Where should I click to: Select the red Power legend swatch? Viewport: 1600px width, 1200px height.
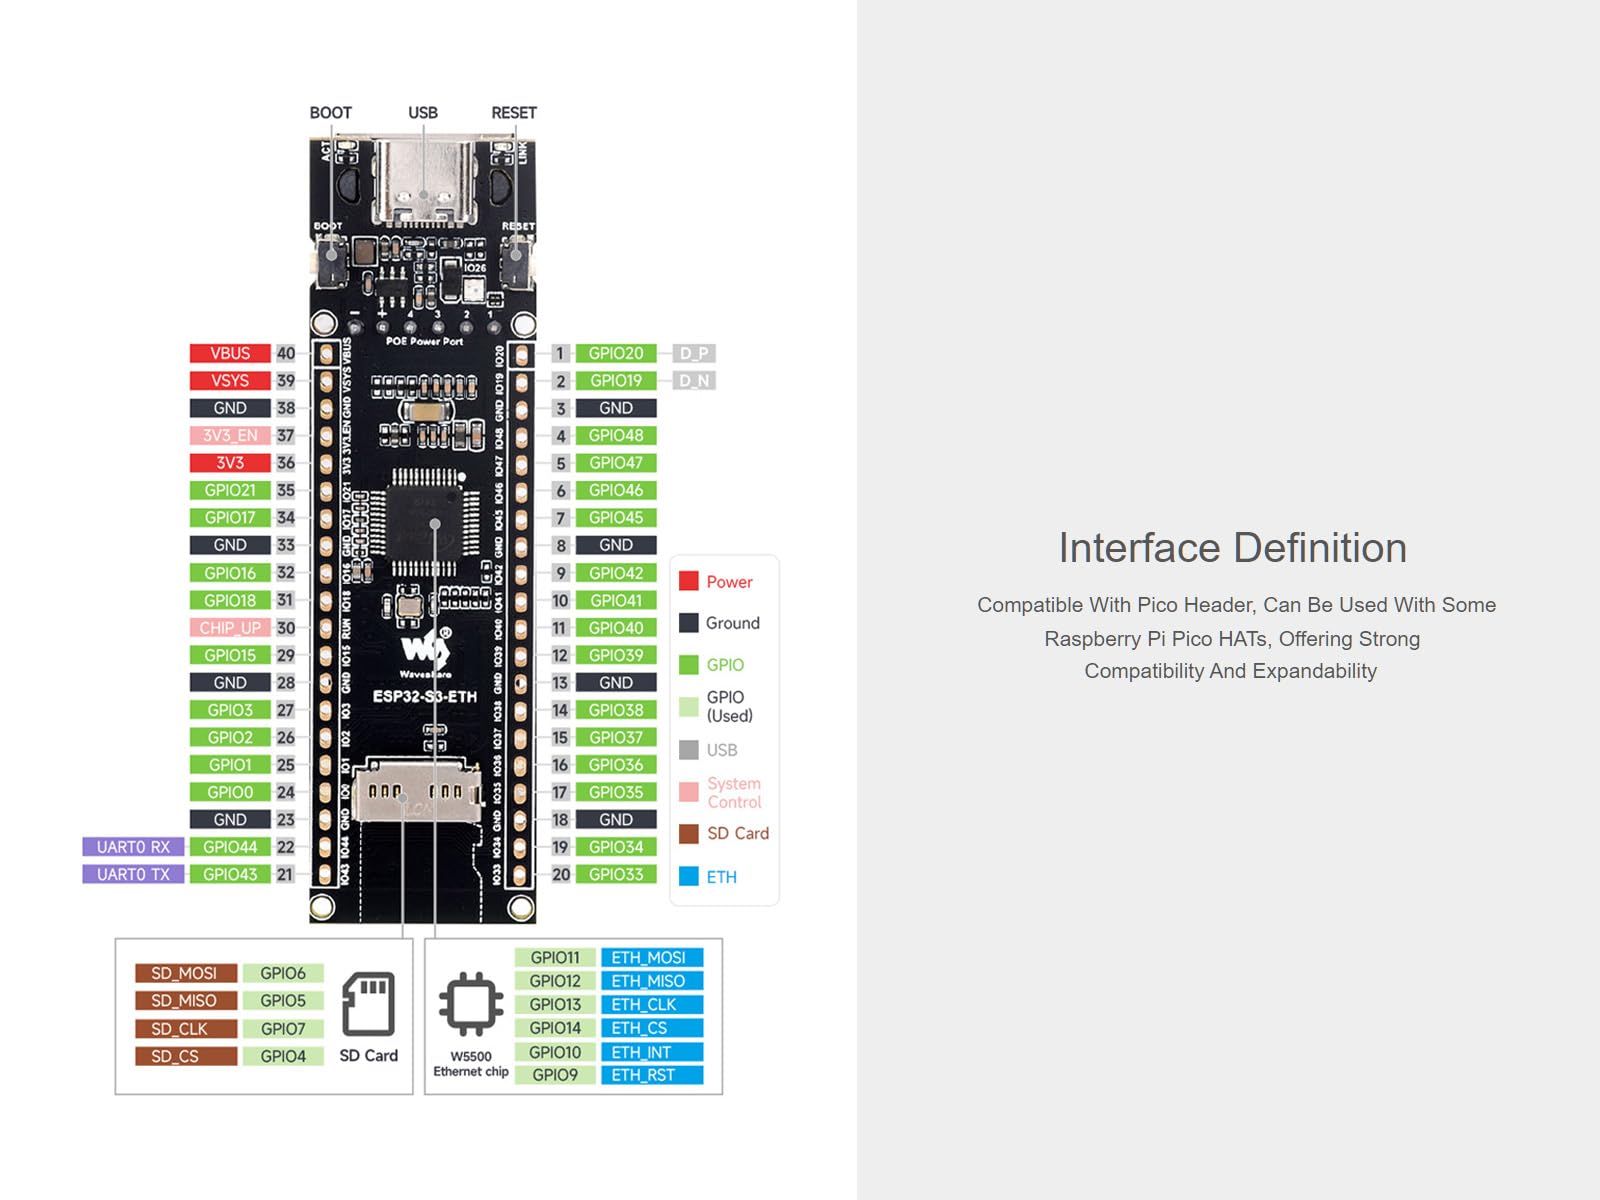pyautogui.click(x=689, y=581)
